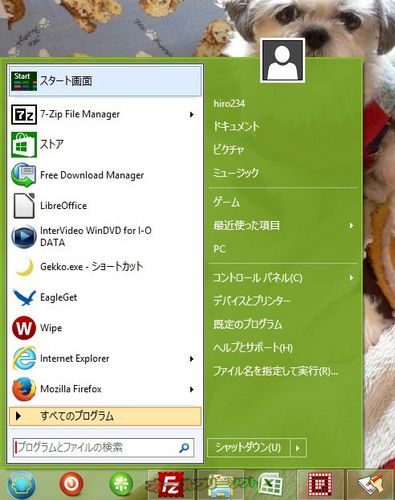395x500 pixels.
Task: Click the Start screen tile icon
Action: click(24, 81)
